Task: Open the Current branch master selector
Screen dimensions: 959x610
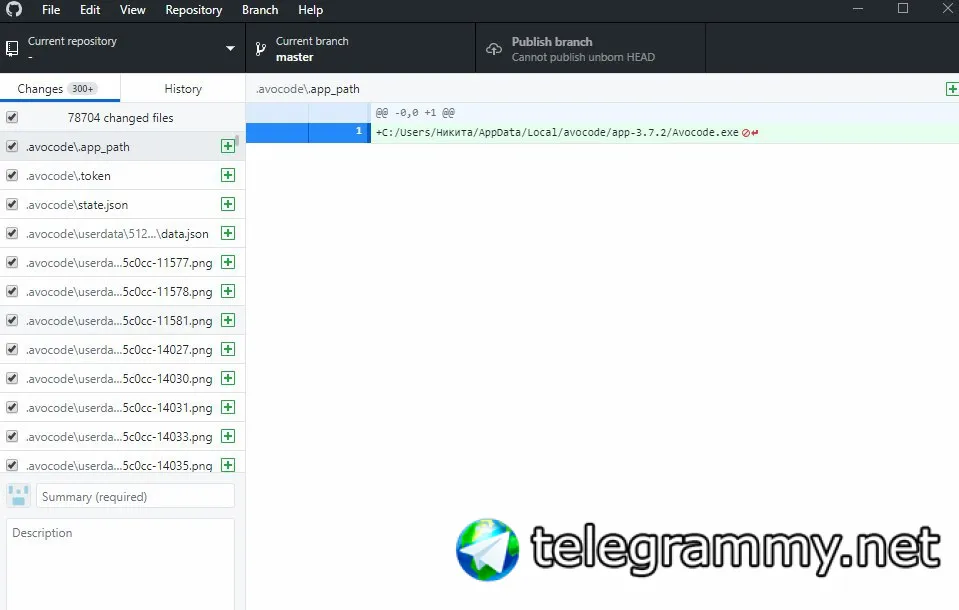Action: tap(360, 48)
